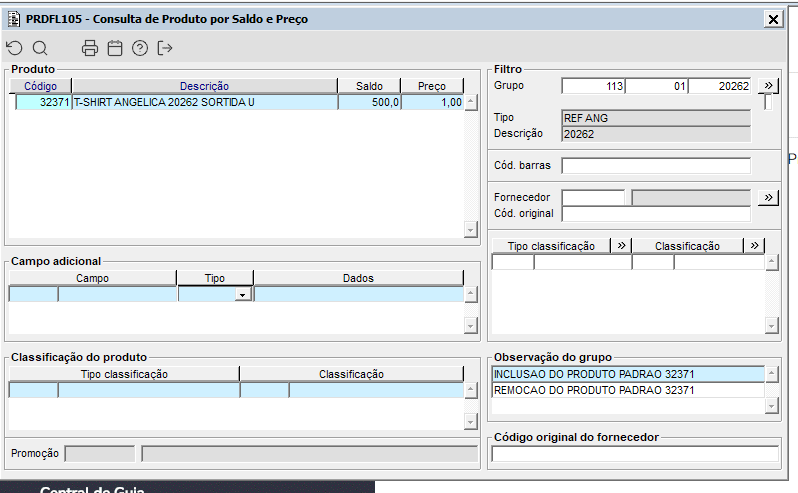The height and width of the screenshot is (493, 798).
Task: Click the Fornecedor code input field
Action: tap(593, 197)
